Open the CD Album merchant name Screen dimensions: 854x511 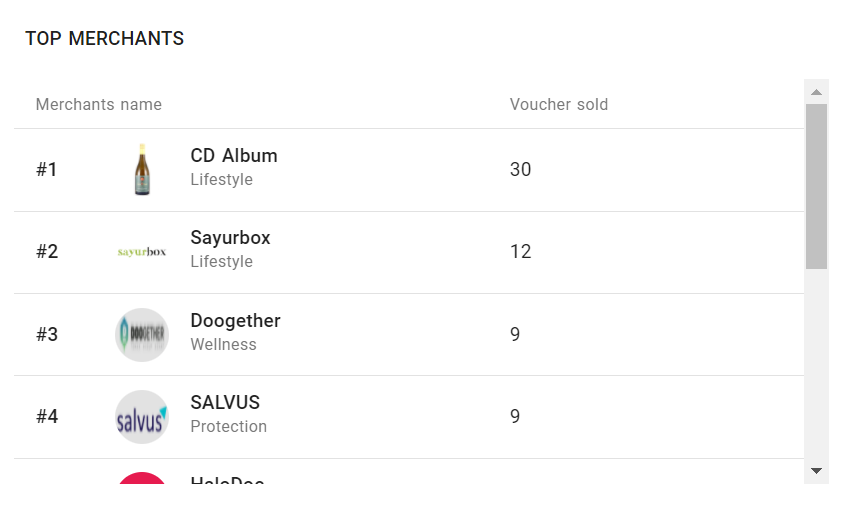point(234,156)
